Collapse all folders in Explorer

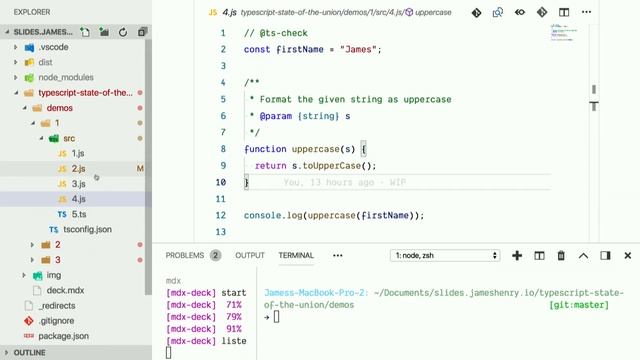click(x=142, y=32)
